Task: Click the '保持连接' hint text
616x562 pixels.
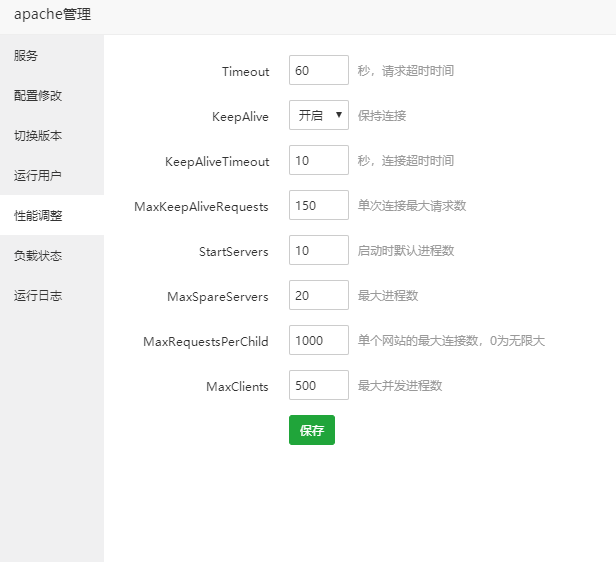Action: [x=382, y=116]
